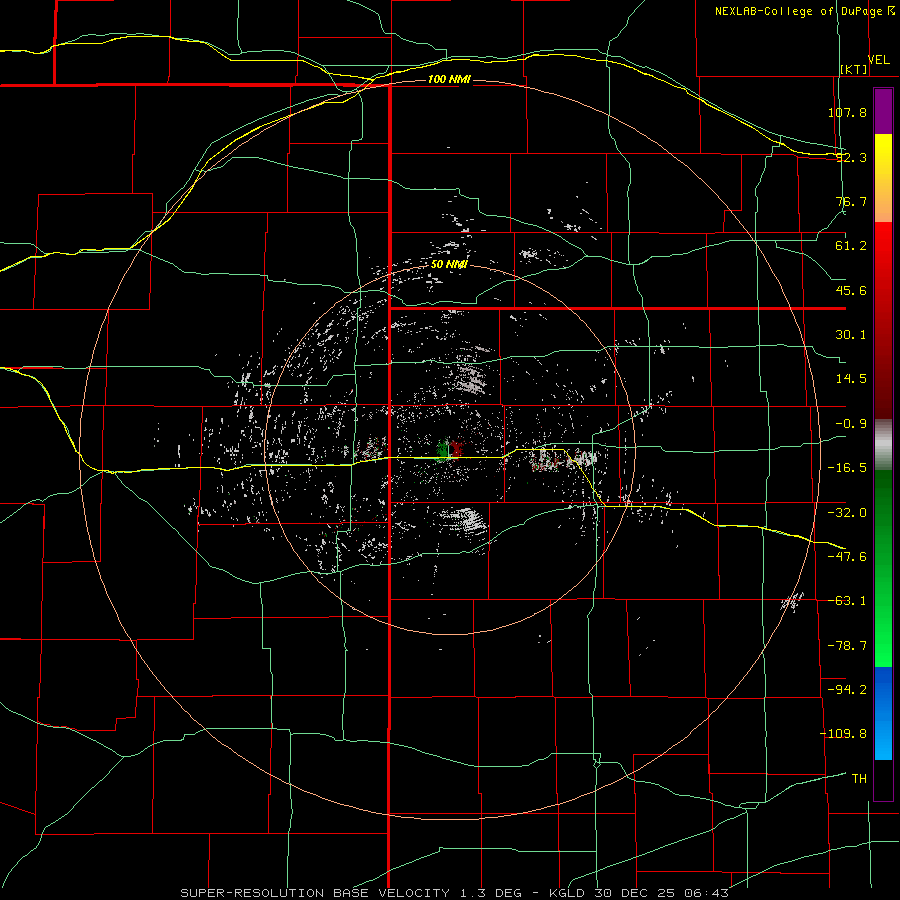900x900 pixels.
Task: Select the -47.6 velocity scale value
Action: 847,557
